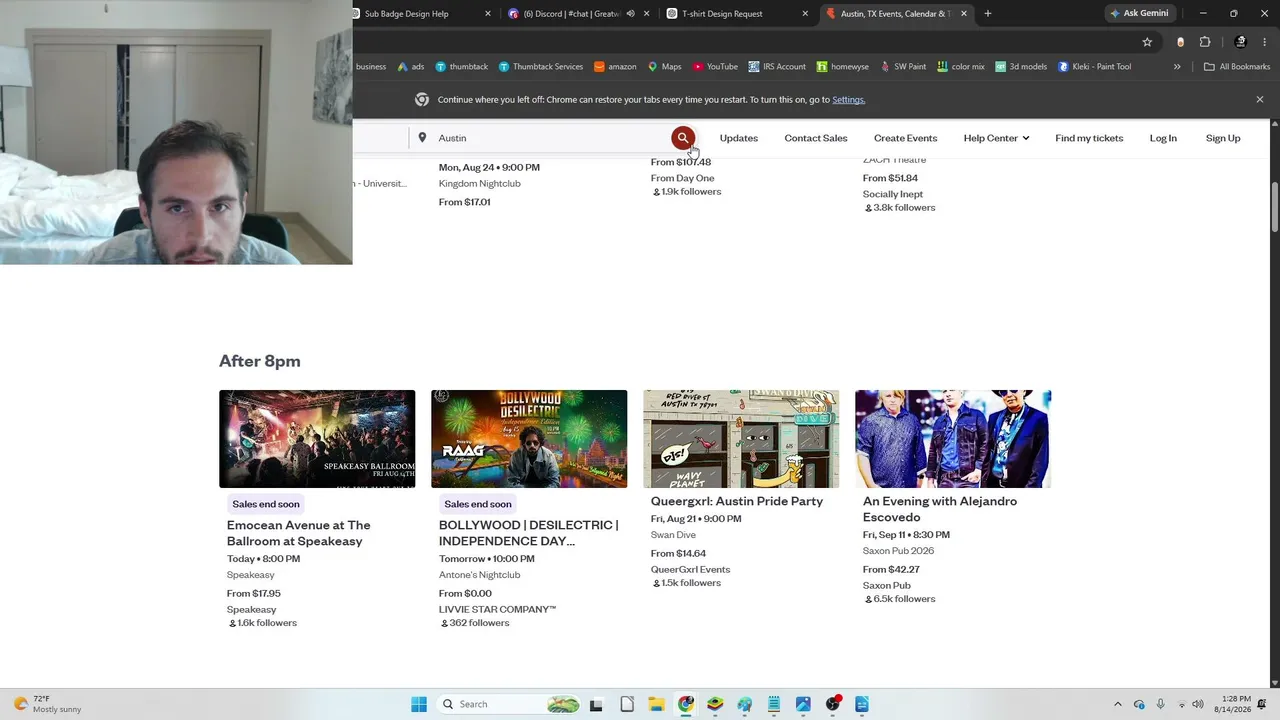Close the Sub Badge Design Help tab
This screenshot has height=720, width=1280.
pyautogui.click(x=488, y=14)
